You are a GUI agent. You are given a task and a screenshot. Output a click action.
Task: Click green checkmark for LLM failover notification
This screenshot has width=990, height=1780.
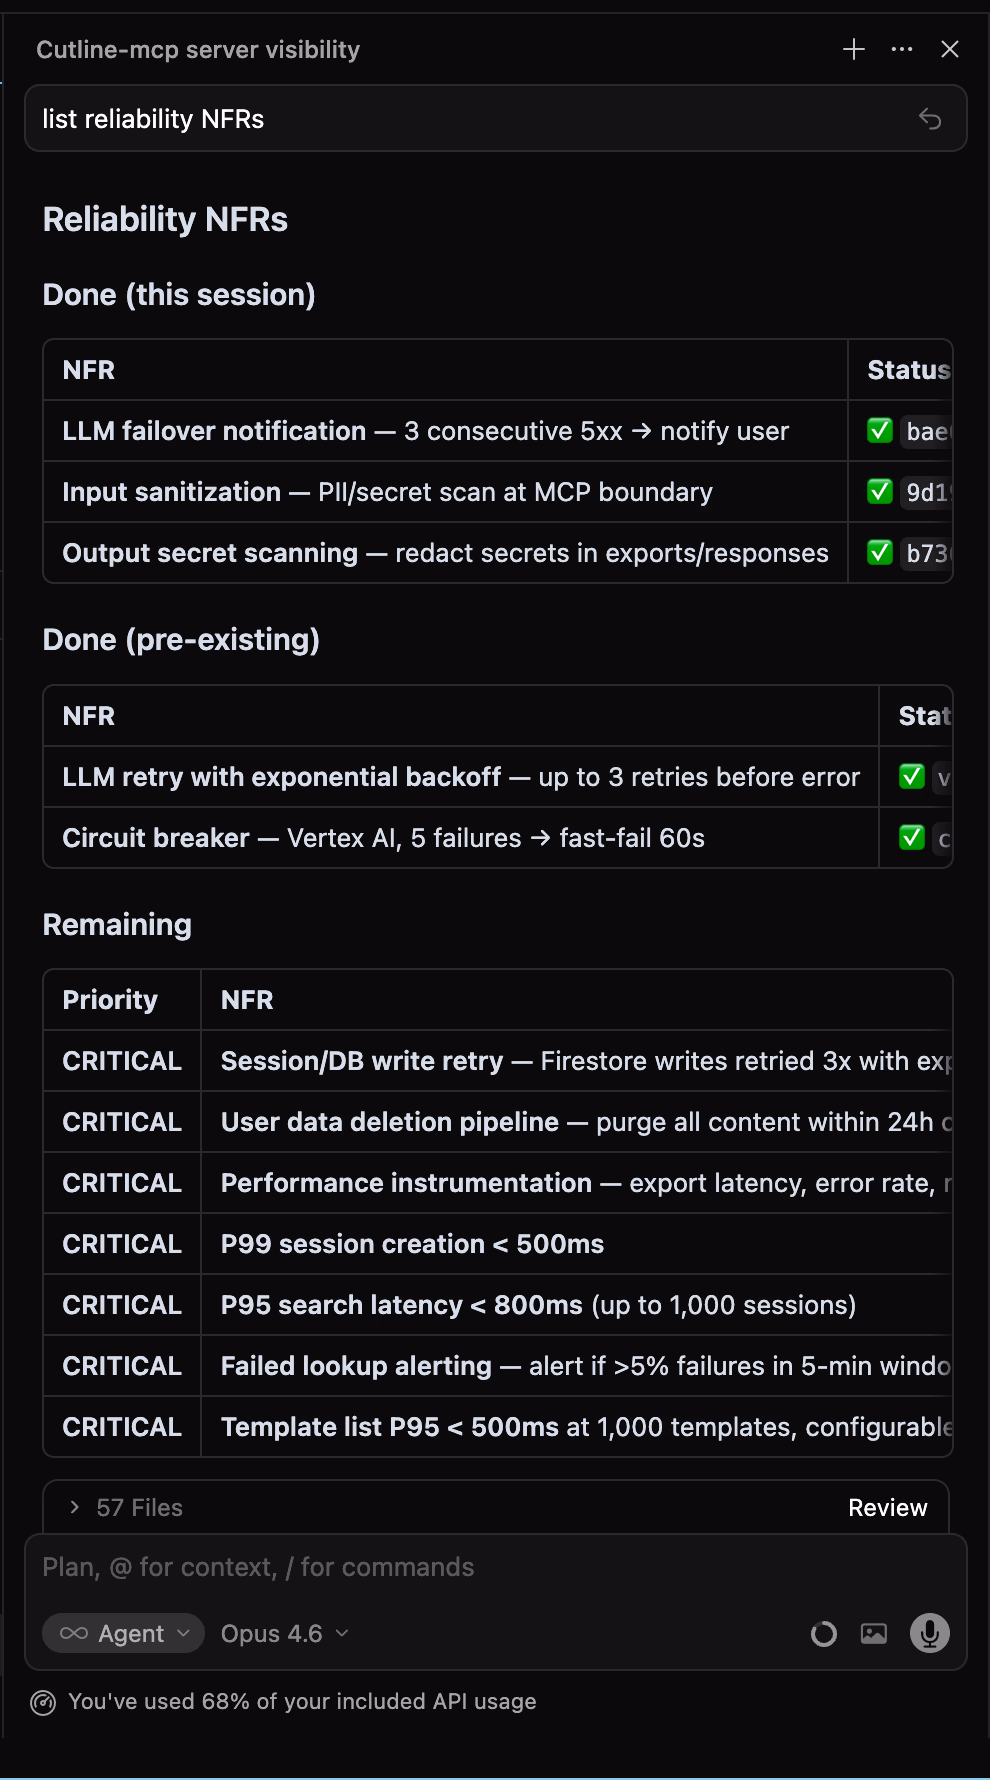tap(879, 431)
